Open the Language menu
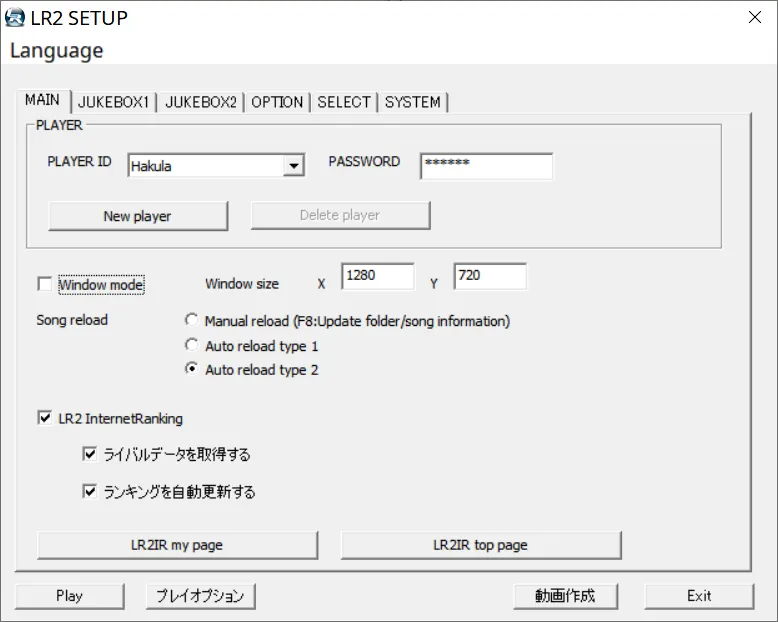 click(x=57, y=51)
